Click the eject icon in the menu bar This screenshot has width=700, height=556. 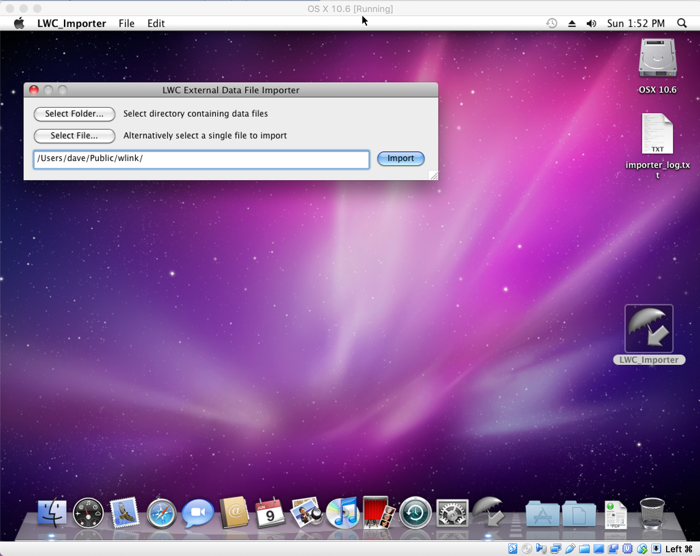pyautogui.click(x=572, y=24)
